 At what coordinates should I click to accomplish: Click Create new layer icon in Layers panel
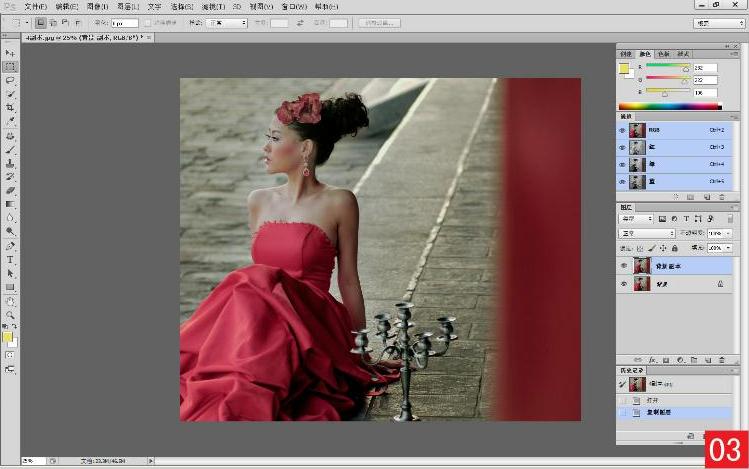708,360
